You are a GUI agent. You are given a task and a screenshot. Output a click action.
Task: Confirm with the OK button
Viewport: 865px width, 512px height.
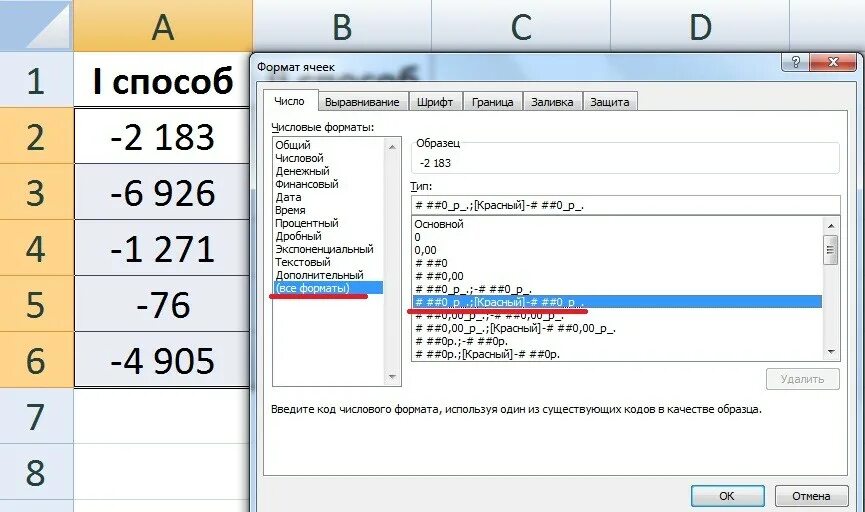[x=727, y=496]
